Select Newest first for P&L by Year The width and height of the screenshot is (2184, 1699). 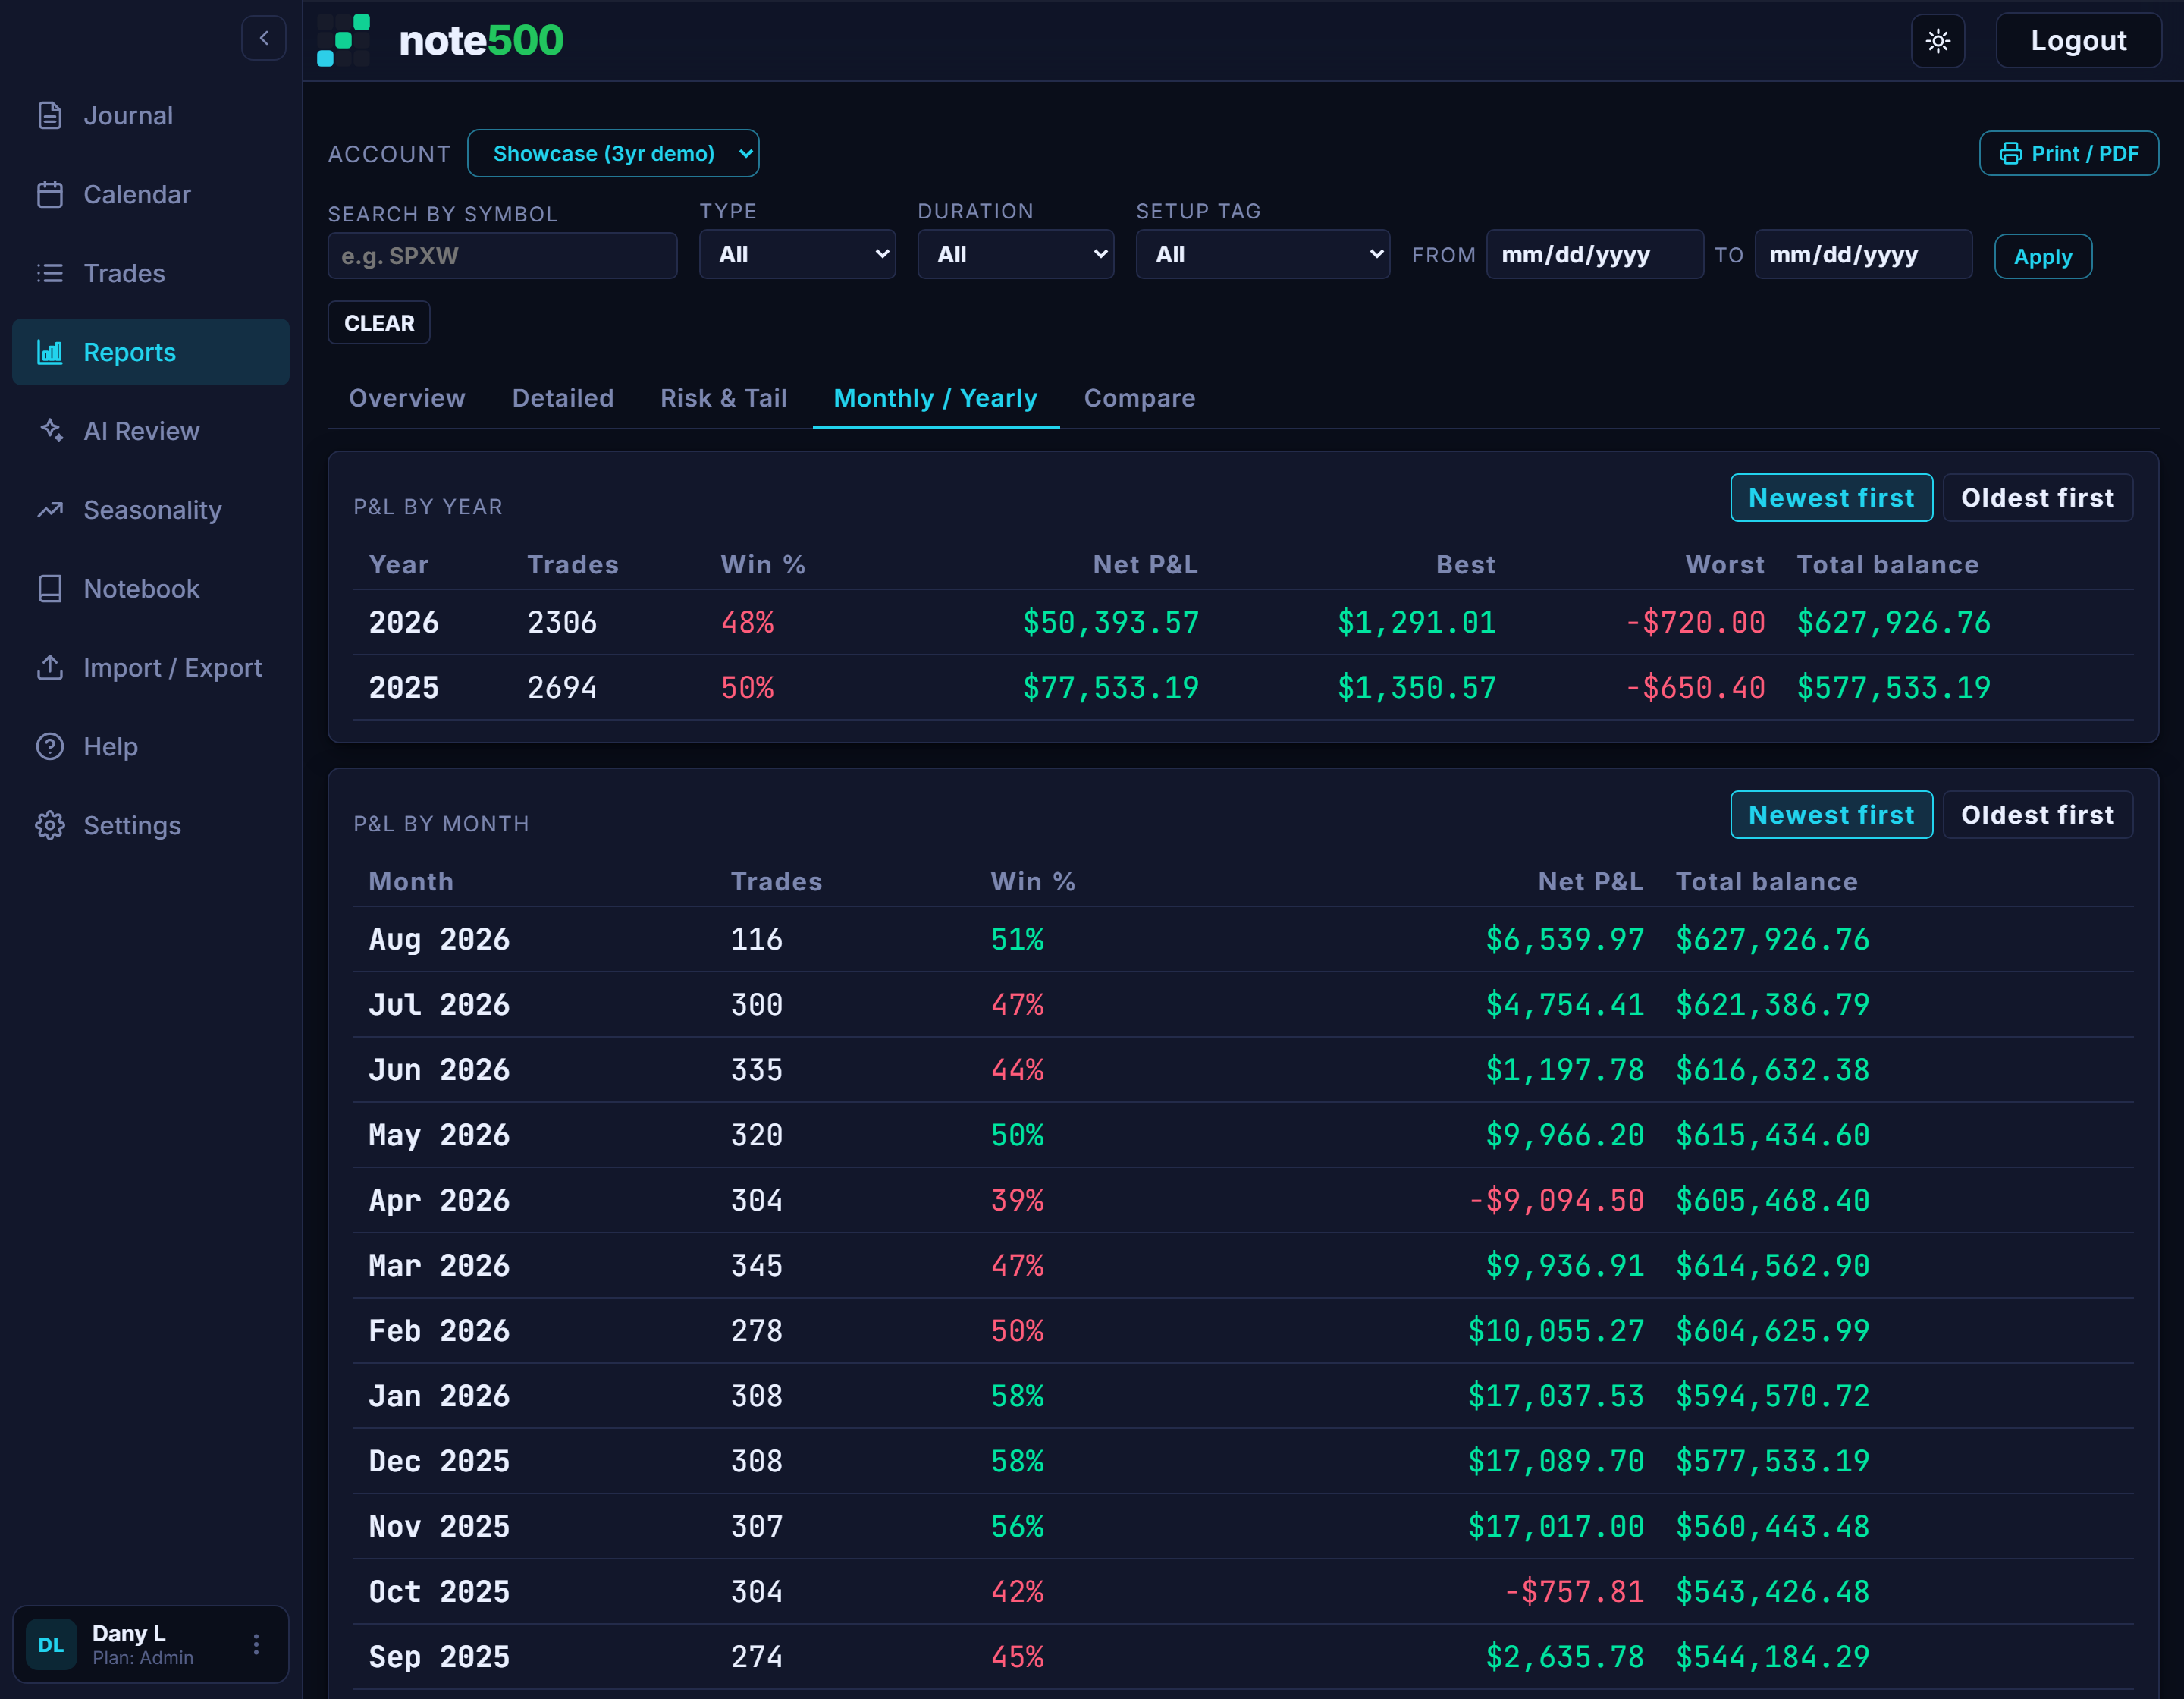click(1831, 498)
